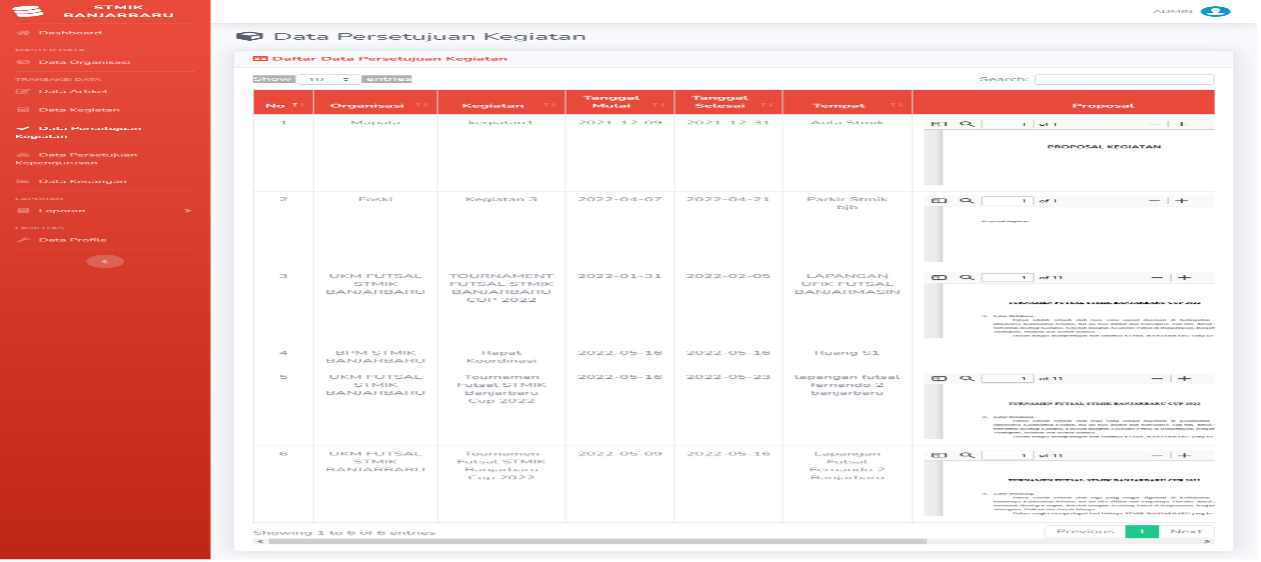Image resolution: width=1261 pixels, height=562 pixels.
Task: Click the STMIK Banjarbaru logo icon
Action: click(34, 11)
